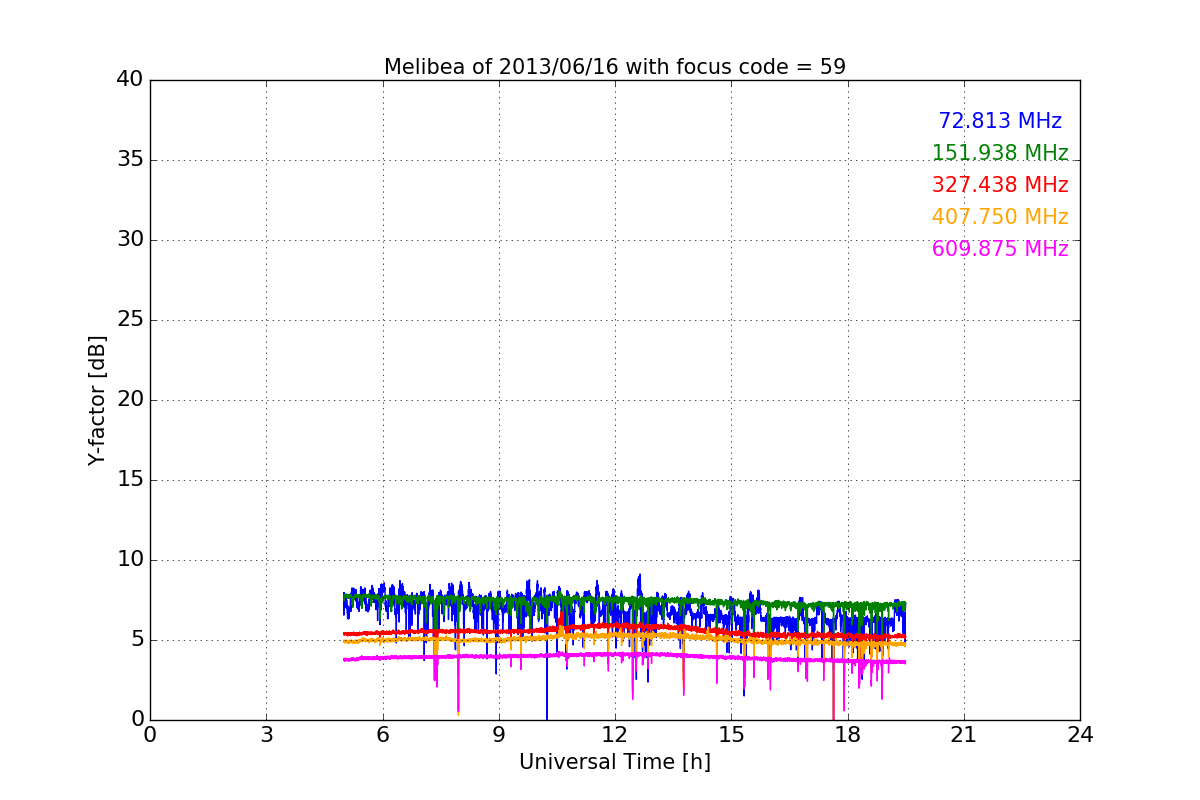1200x800 pixels.
Task: Click the 21 tick label on the time axis
Action: pos(963,735)
